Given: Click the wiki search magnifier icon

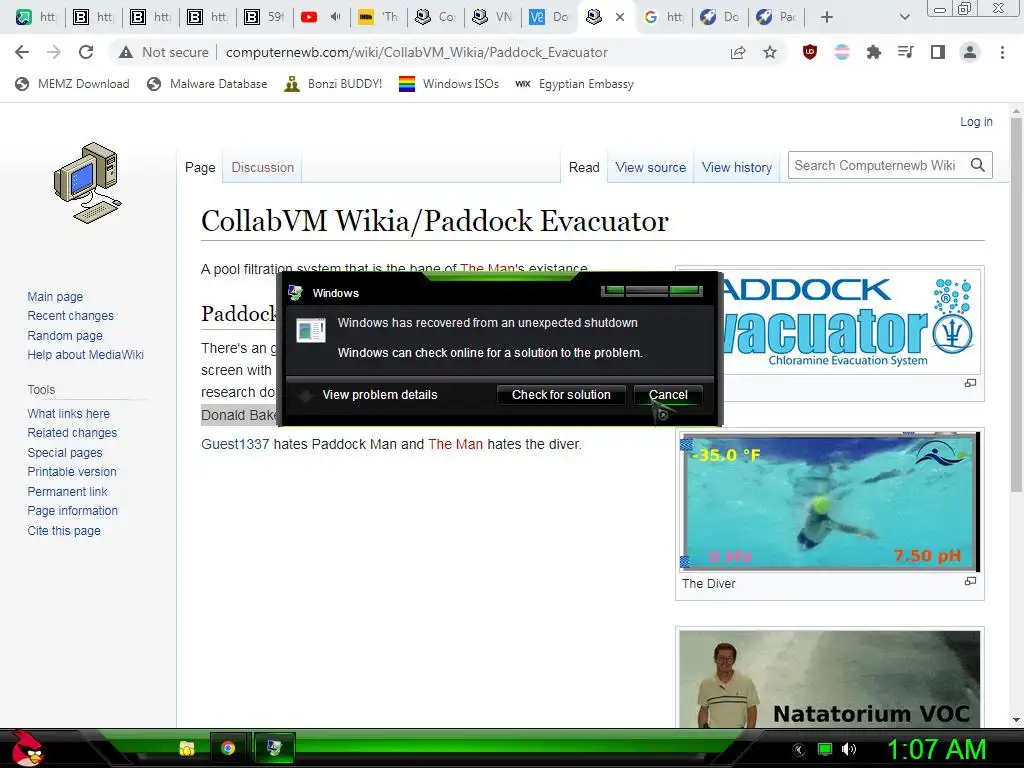Looking at the screenshot, I should (978, 165).
